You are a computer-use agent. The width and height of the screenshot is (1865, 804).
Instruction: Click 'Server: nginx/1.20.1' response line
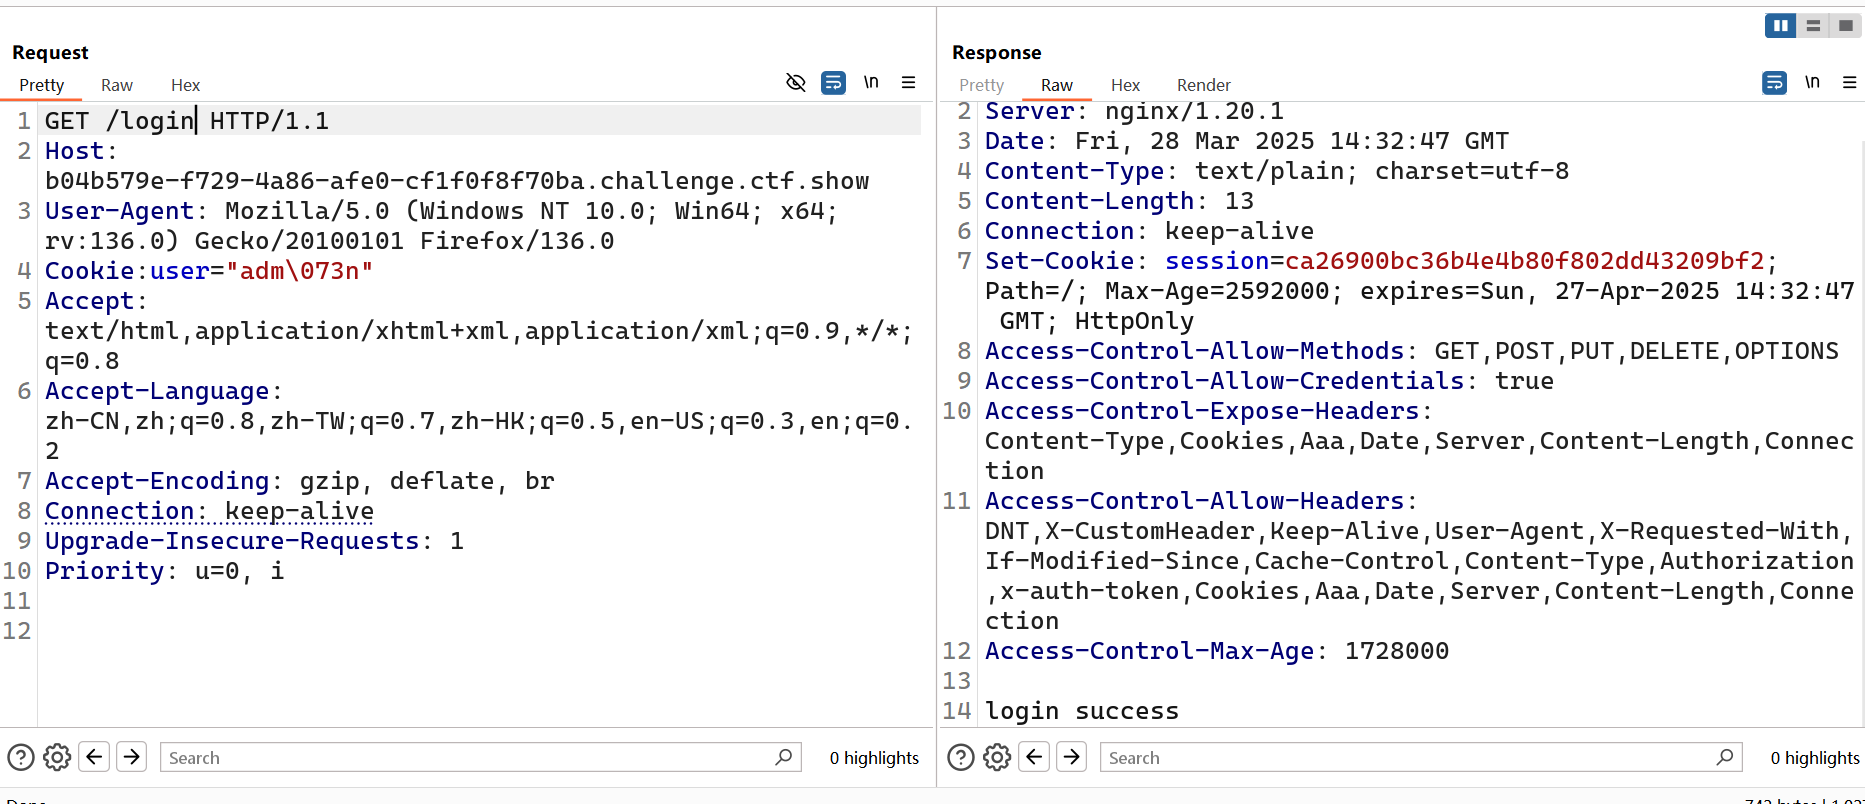(x=1134, y=111)
